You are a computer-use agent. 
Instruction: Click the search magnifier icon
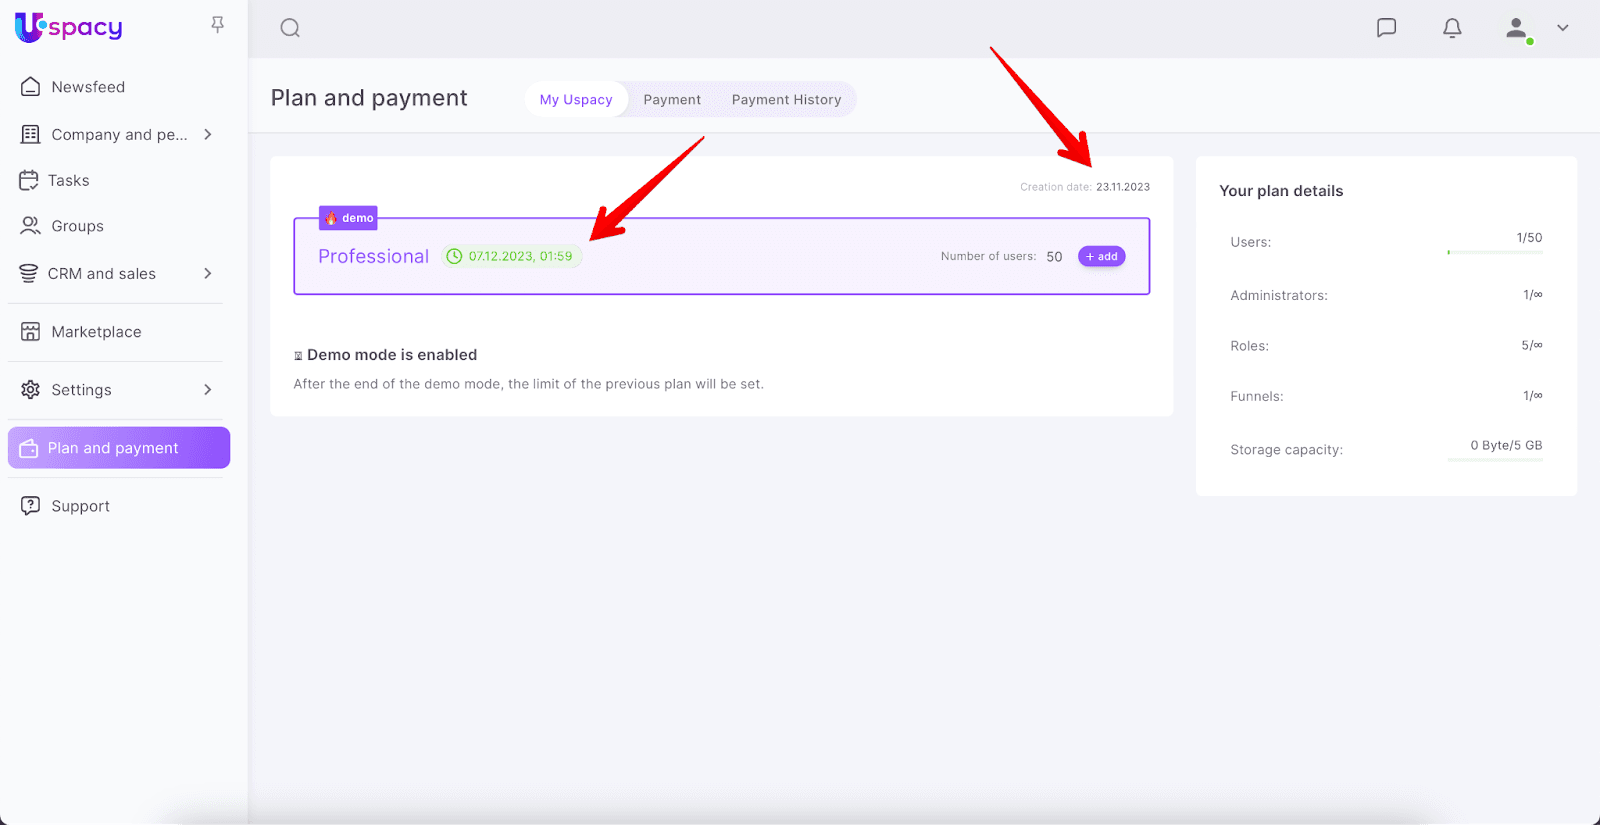coord(290,28)
